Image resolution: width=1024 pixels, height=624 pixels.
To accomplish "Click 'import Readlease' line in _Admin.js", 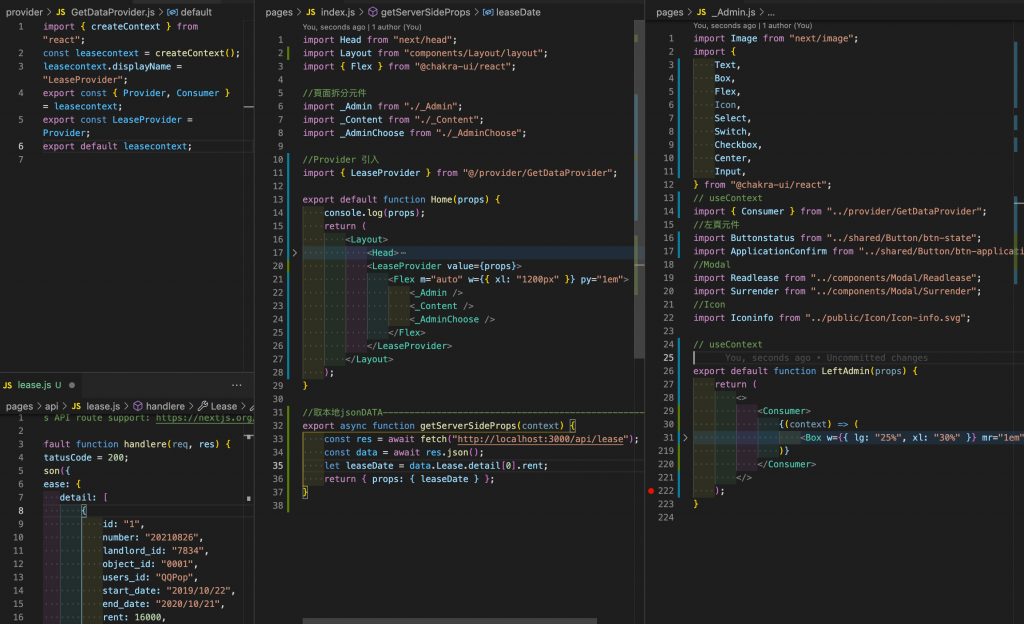I will (837, 278).
